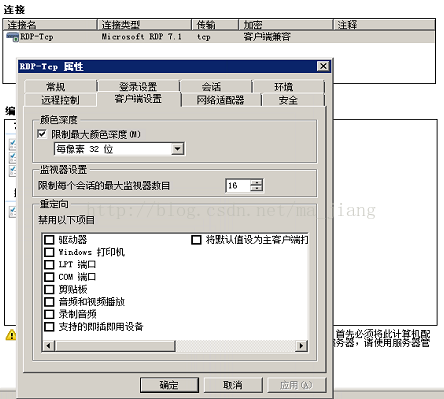The image size is (444, 399).
Task: Click the 连接名 column header
Action: click(50, 25)
